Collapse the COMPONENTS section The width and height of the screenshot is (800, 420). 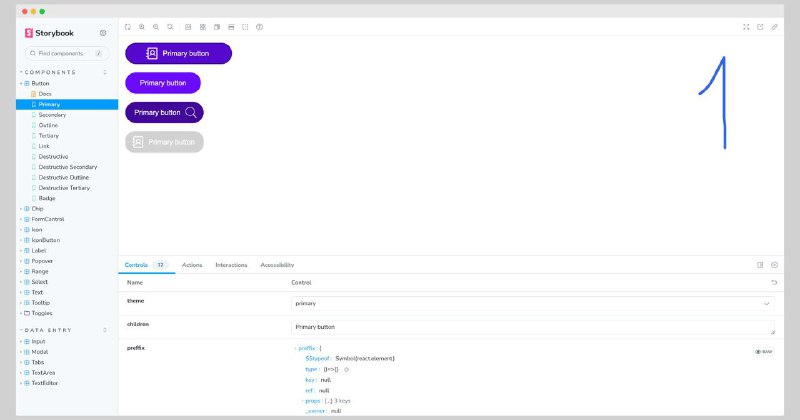(50, 72)
